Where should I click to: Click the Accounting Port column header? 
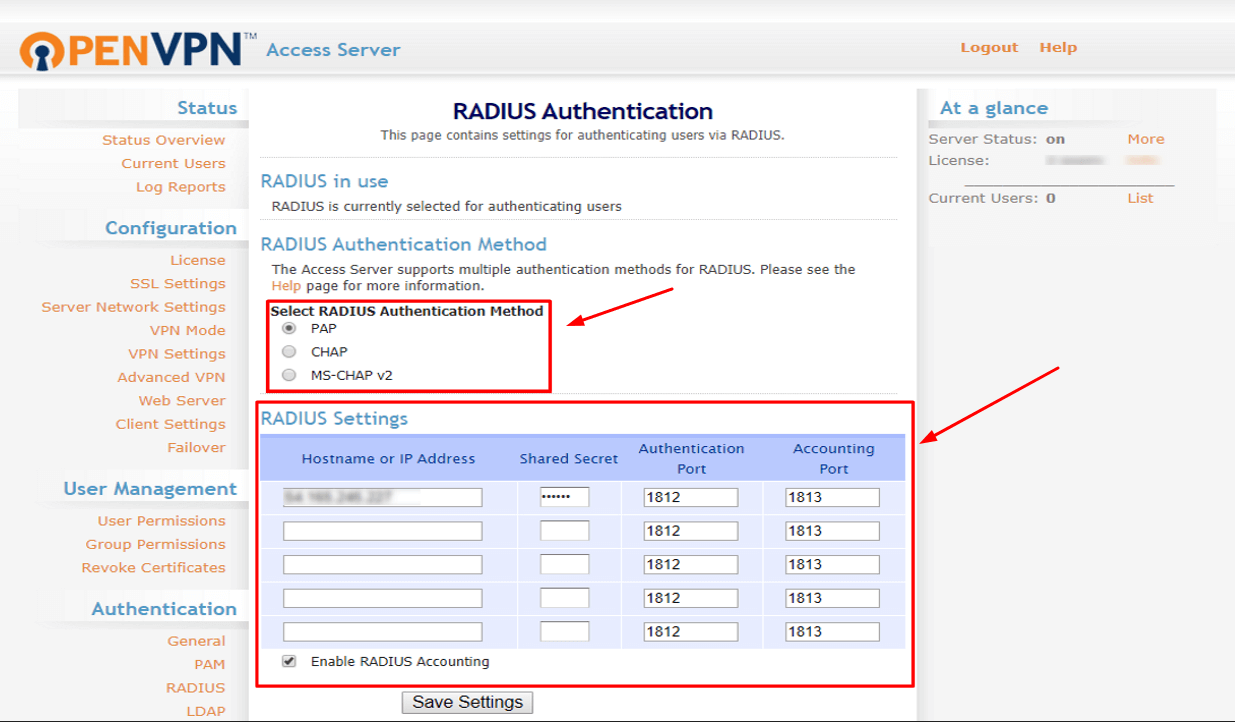coord(834,459)
